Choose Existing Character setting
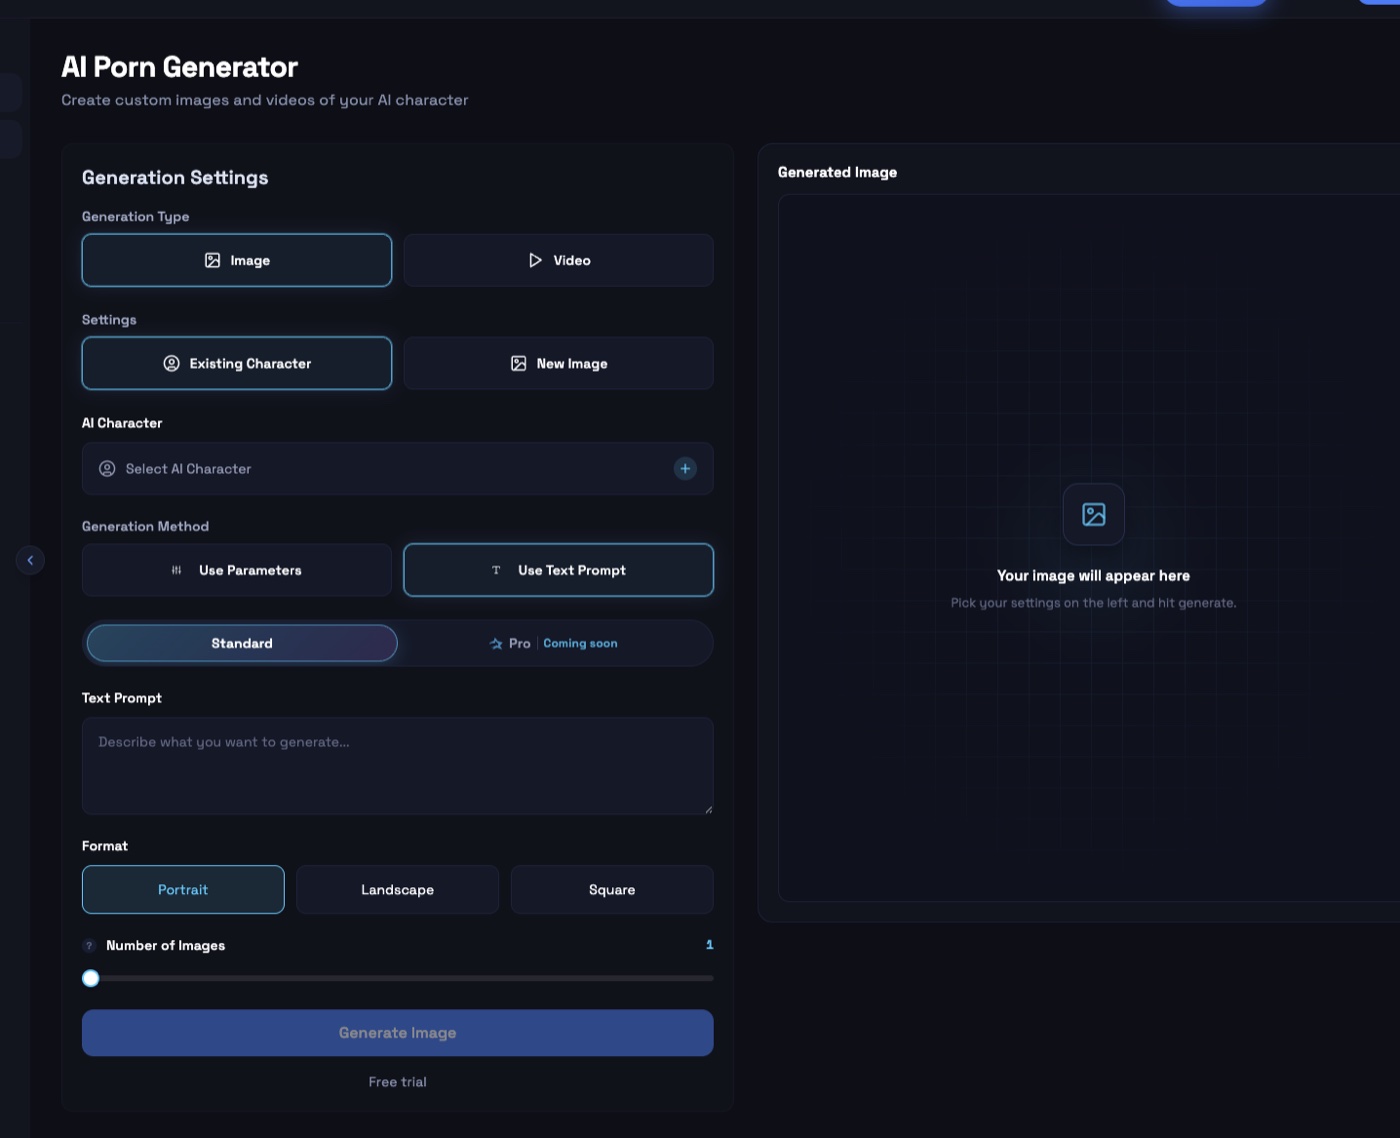Viewport: 1400px width, 1138px height. pos(237,363)
